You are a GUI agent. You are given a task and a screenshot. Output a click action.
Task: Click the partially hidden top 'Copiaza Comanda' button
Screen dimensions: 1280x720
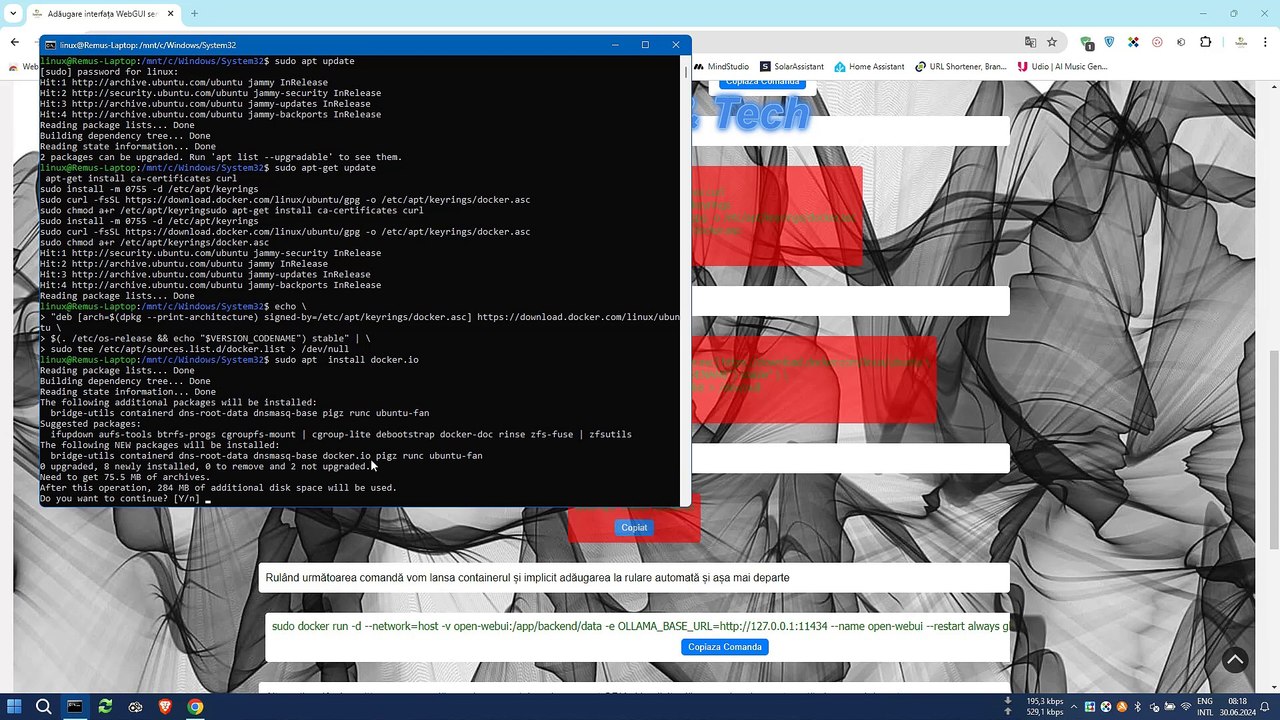(x=763, y=82)
